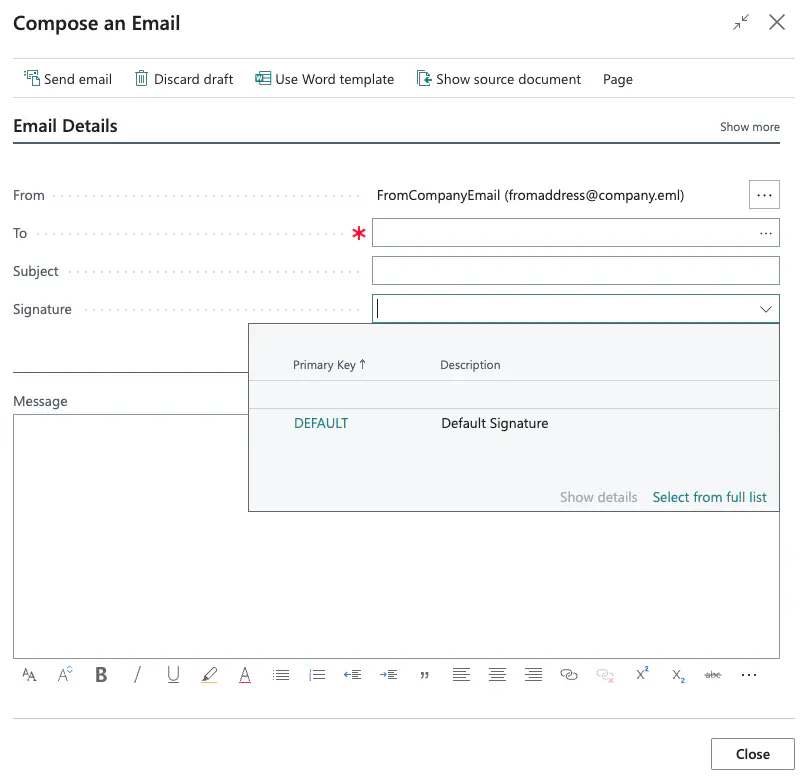Discard the email draft
The width and height of the screenshot is (804, 777).
click(x=184, y=79)
